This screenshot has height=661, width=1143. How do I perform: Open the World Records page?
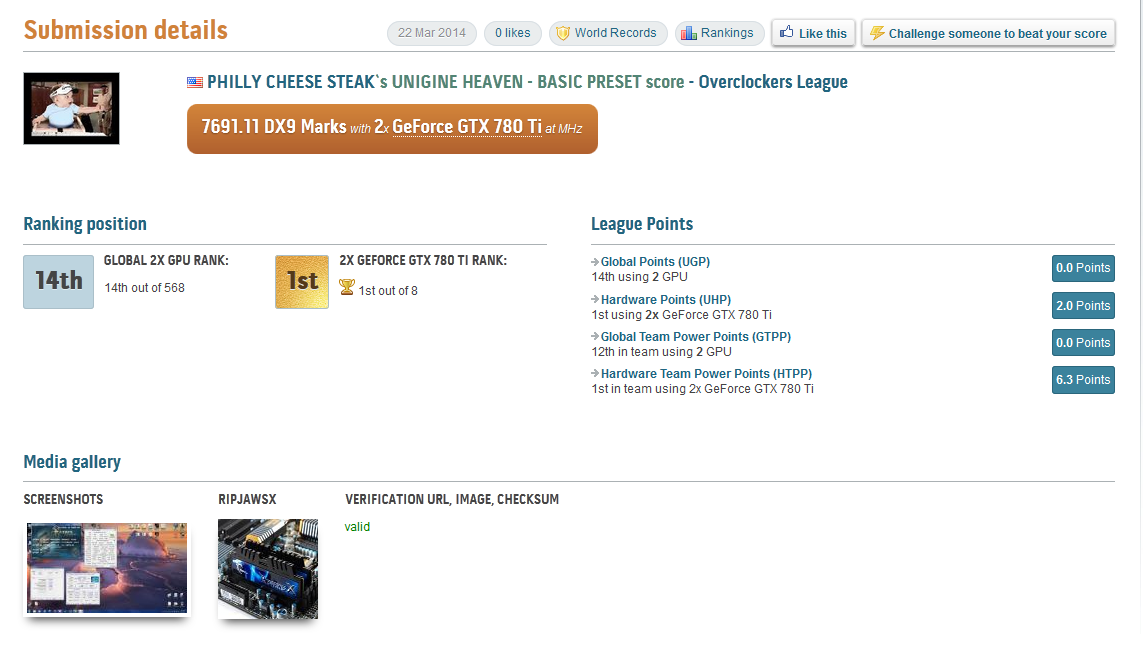[x=607, y=33]
